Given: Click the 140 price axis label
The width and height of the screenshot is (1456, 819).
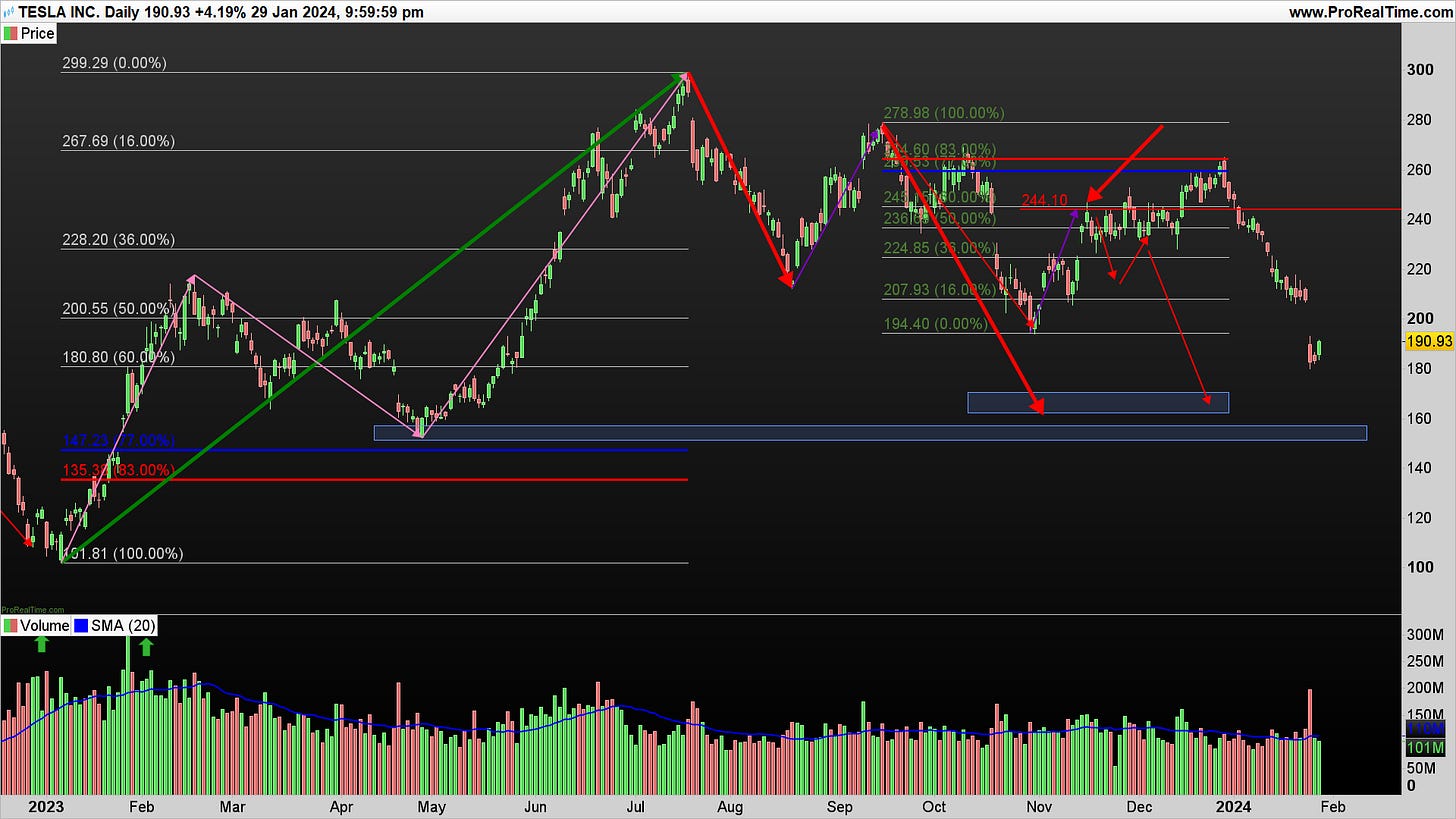Looking at the screenshot, I should (1420, 468).
